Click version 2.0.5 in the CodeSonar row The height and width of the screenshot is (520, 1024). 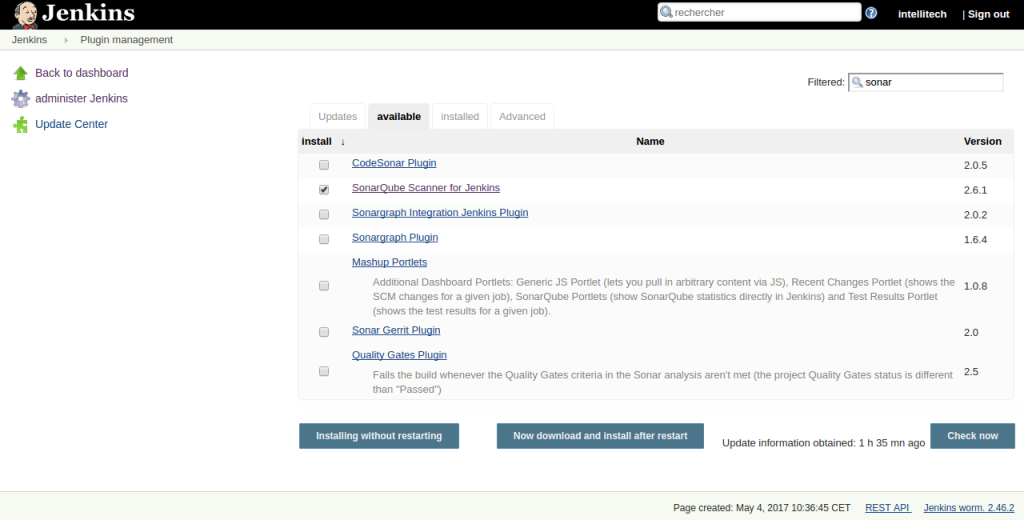pyautogui.click(x=975, y=165)
